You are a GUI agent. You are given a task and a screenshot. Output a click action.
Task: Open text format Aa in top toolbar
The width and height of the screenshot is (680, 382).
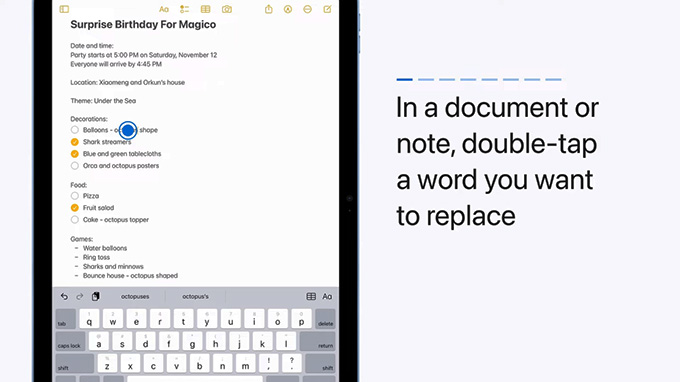tap(163, 9)
